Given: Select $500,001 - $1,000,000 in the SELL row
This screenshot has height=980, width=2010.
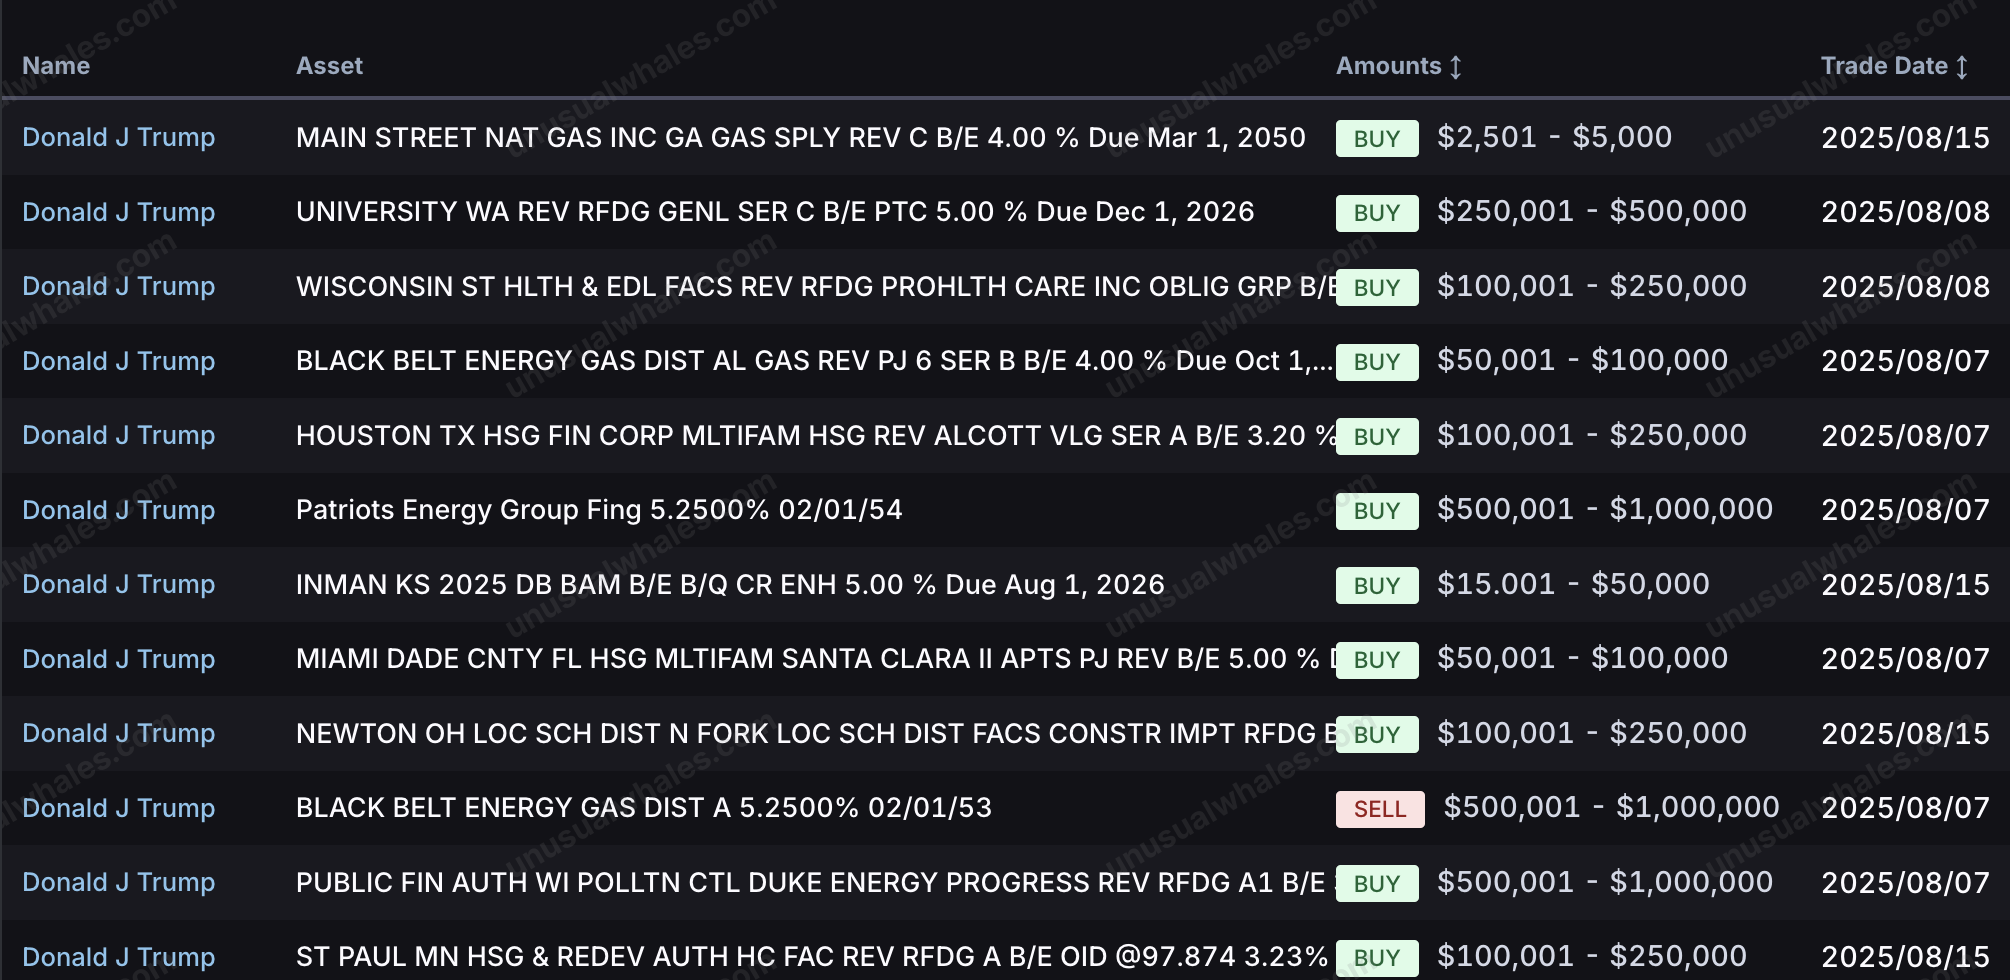Looking at the screenshot, I should tap(1611, 807).
